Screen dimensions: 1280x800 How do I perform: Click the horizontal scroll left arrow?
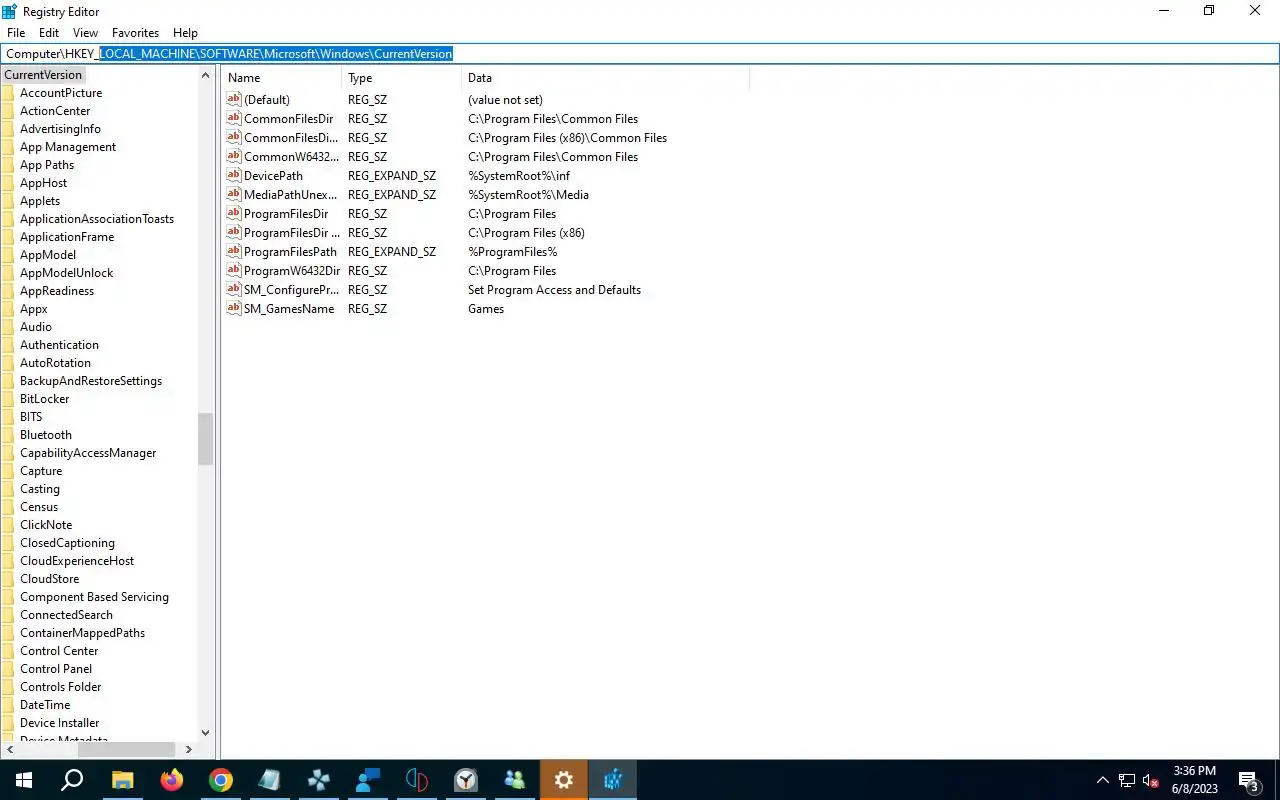[9, 749]
